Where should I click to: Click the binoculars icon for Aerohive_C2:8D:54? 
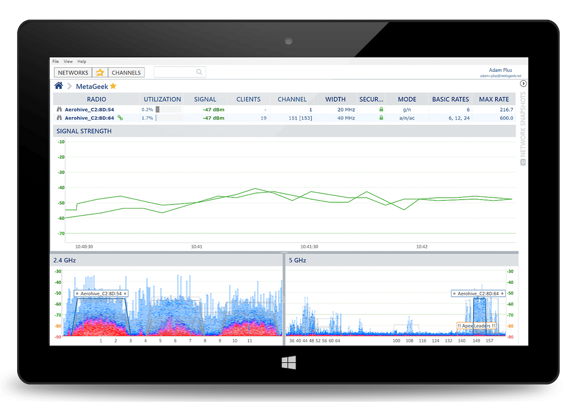pyautogui.click(x=59, y=109)
